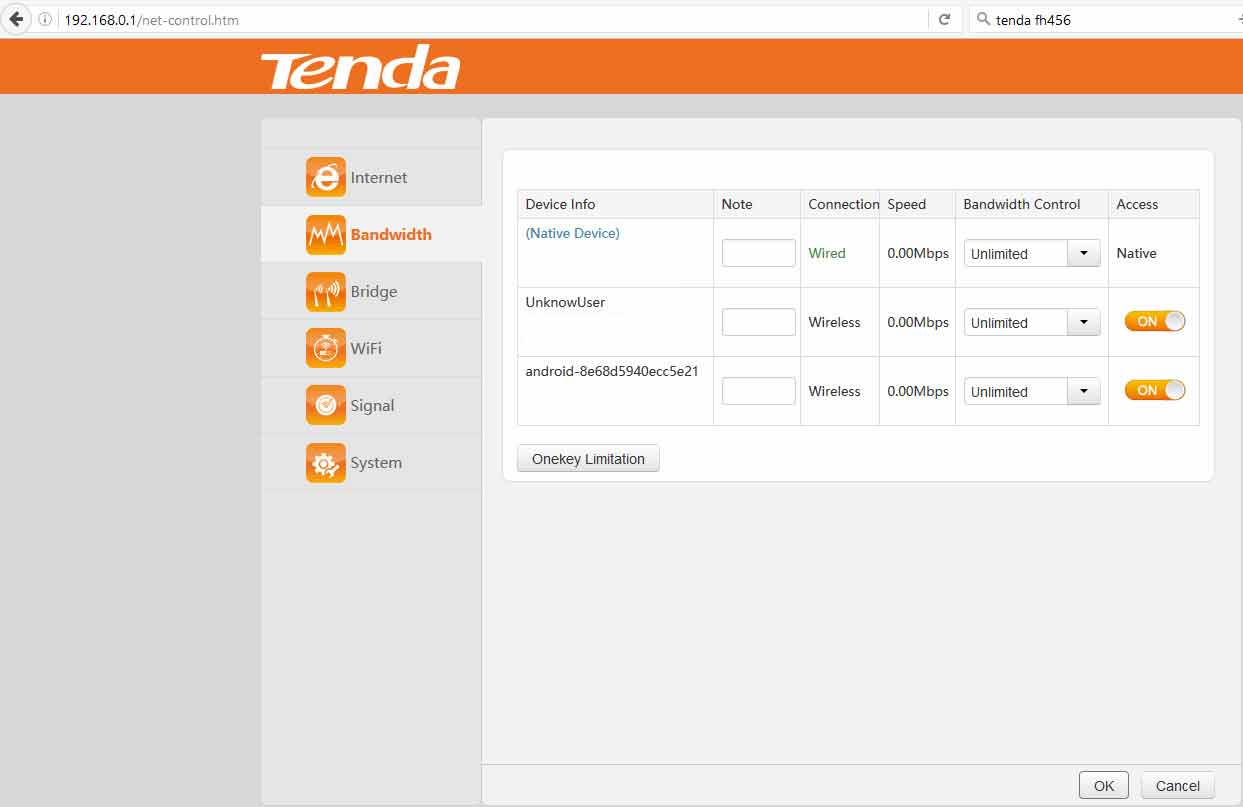Click the page reload icon in address bar
This screenshot has width=1243, height=807.
(x=944, y=19)
